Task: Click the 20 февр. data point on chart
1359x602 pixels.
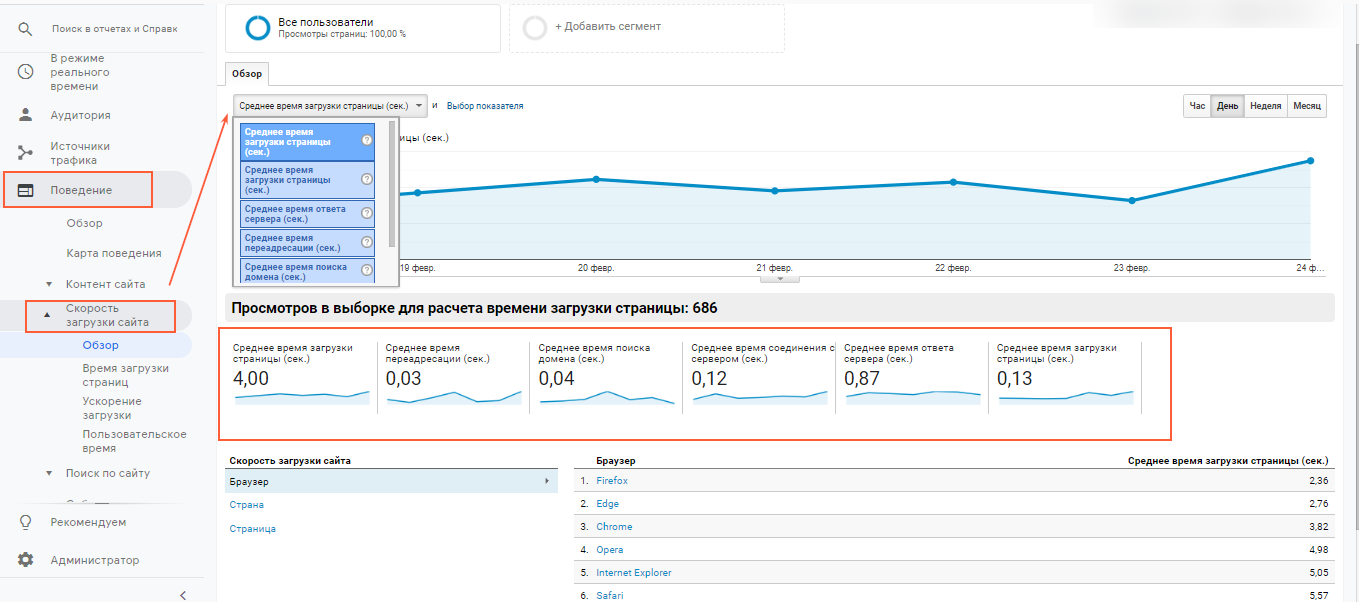Action: click(596, 179)
